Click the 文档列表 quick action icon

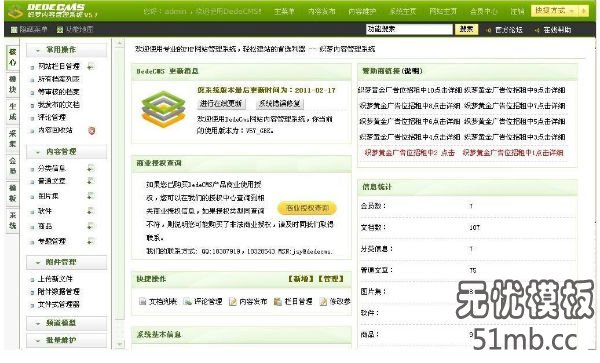coord(143,302)
